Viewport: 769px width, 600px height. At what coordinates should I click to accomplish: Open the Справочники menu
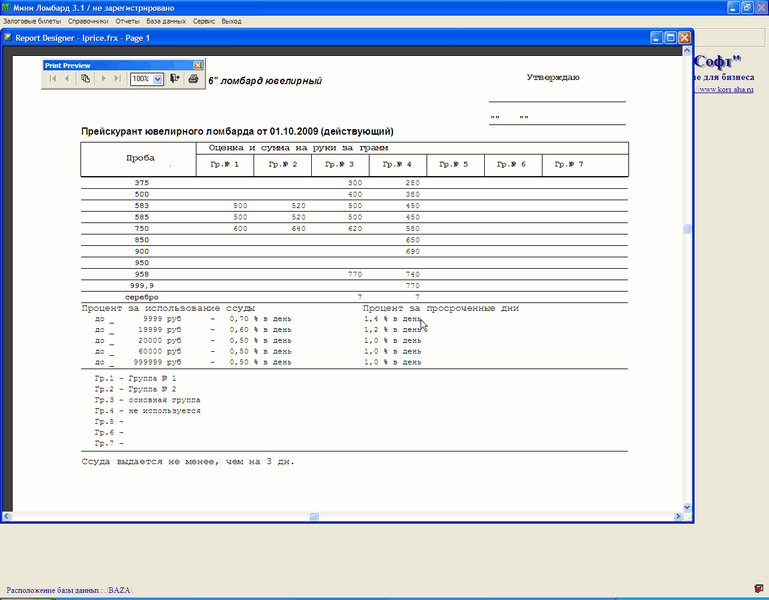tap(88, 21)
